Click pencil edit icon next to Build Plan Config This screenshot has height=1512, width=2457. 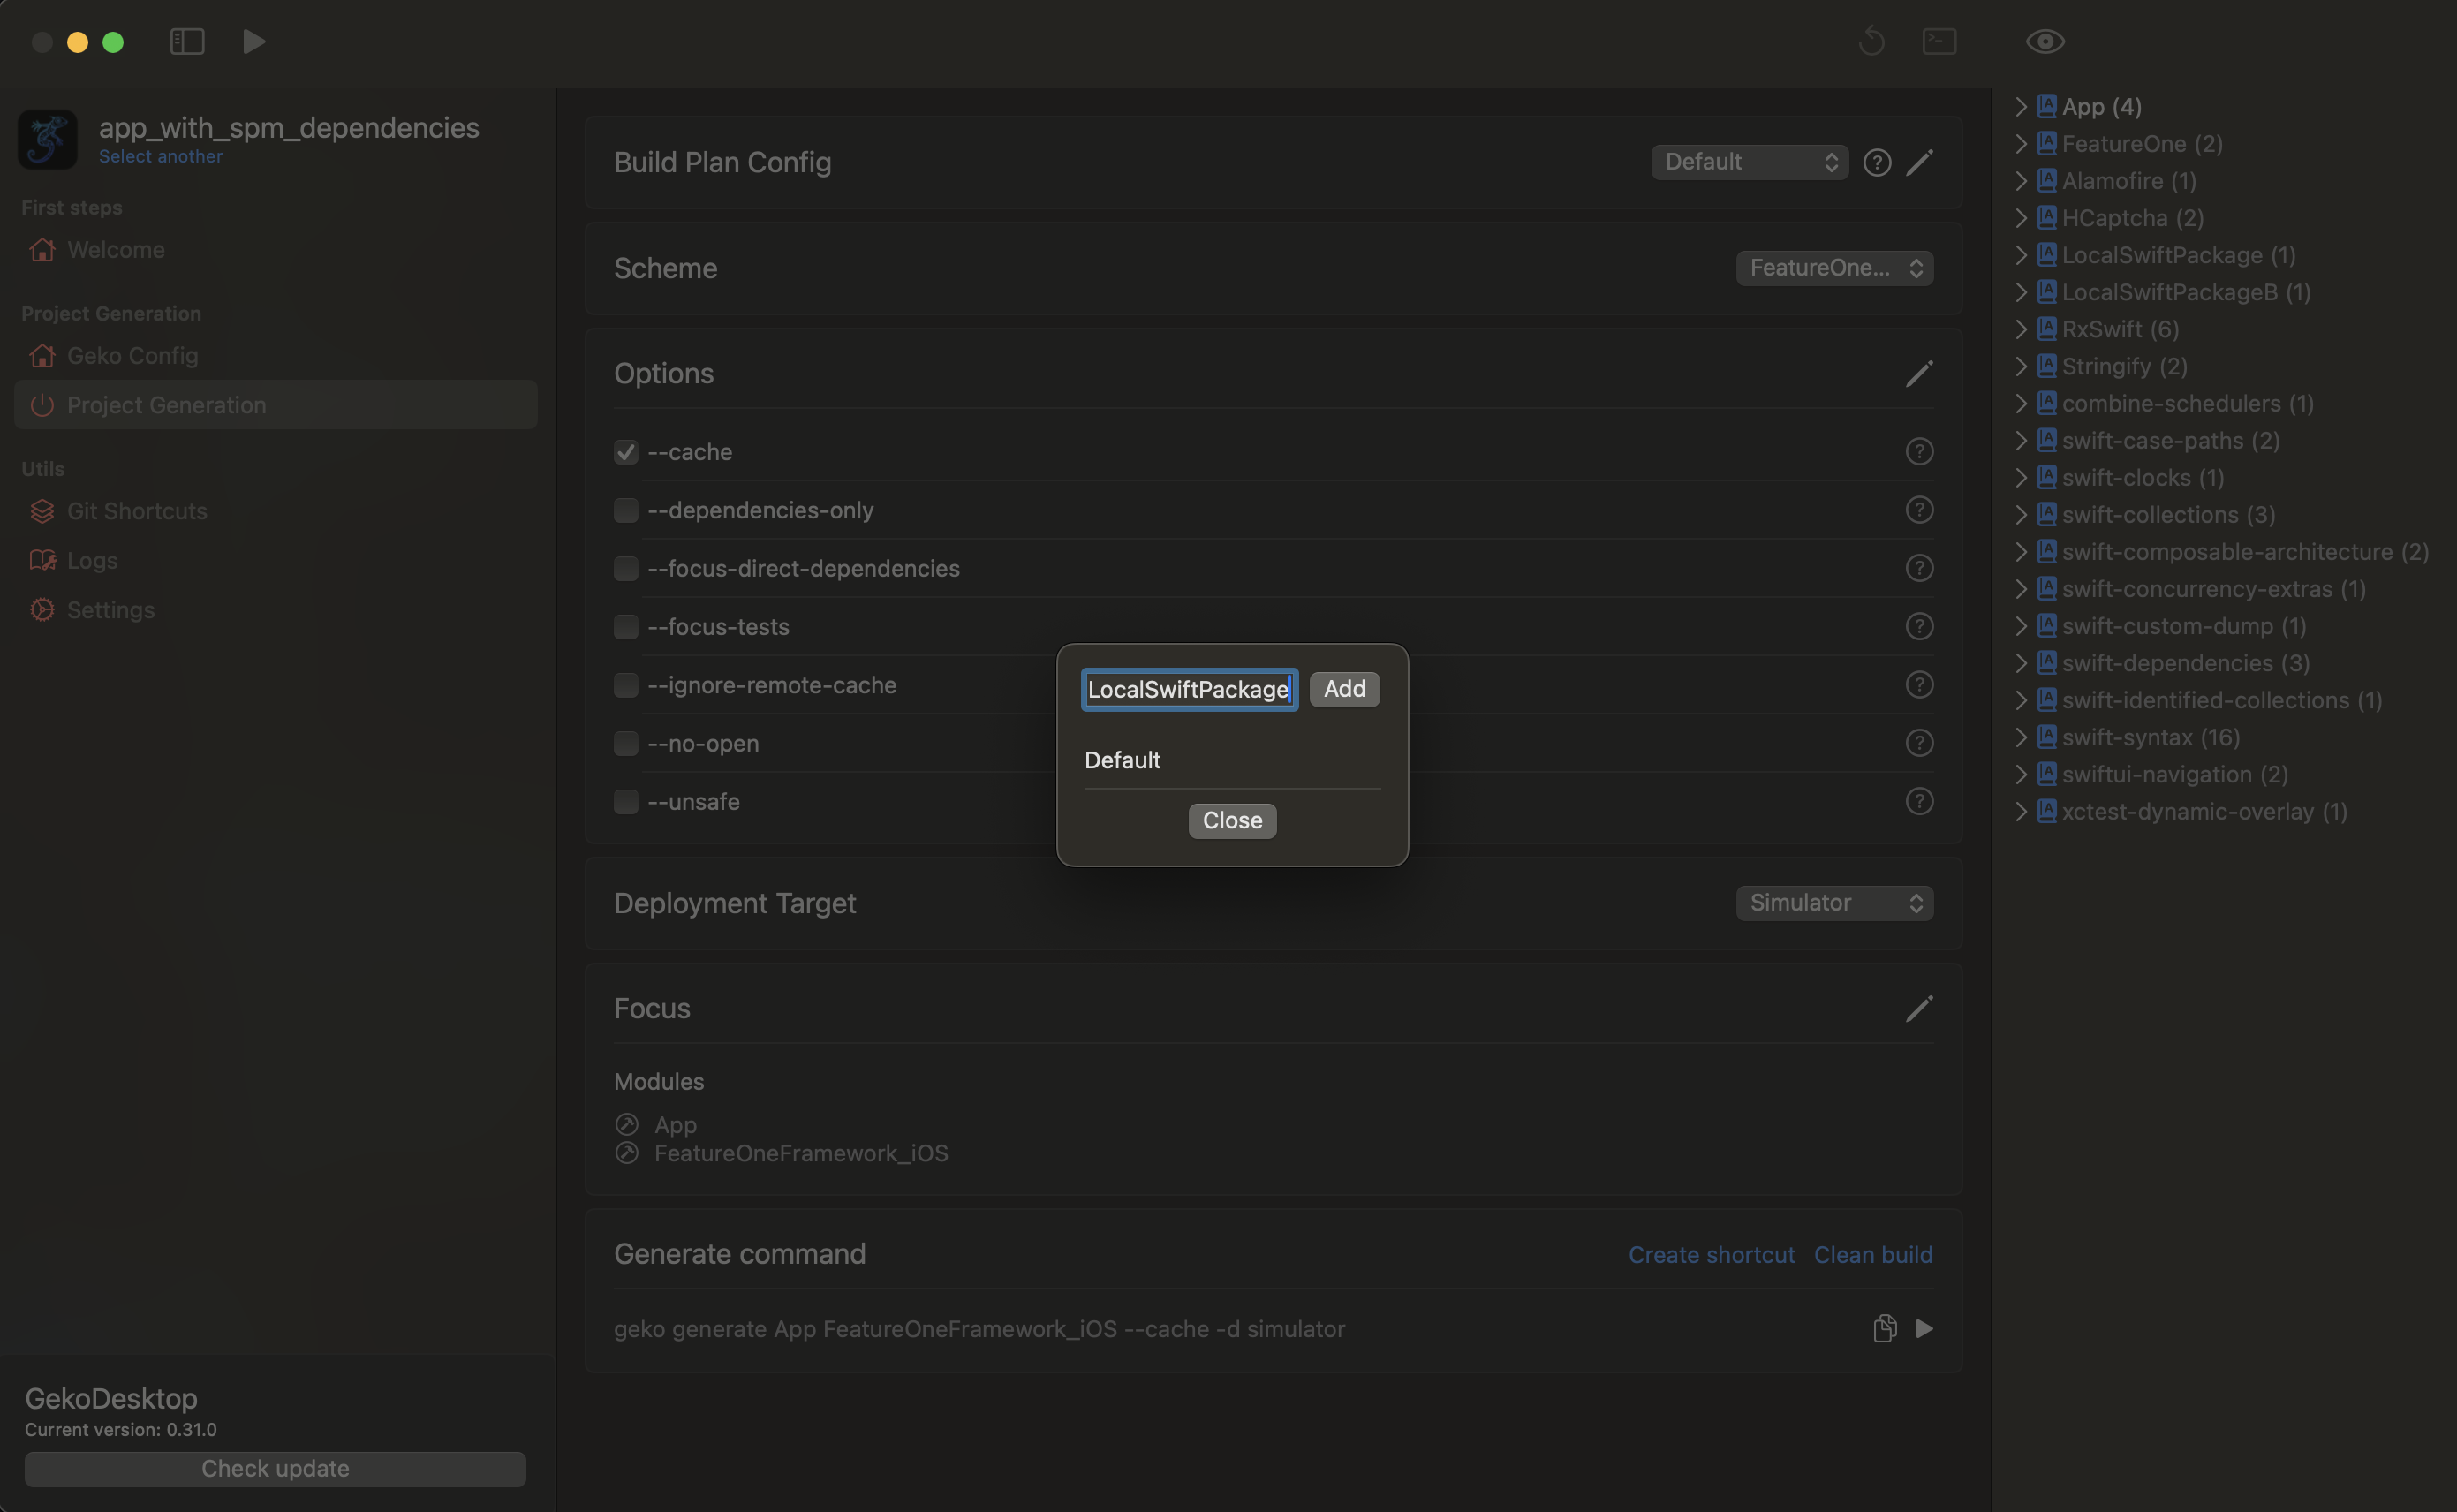pos(1919,162)
